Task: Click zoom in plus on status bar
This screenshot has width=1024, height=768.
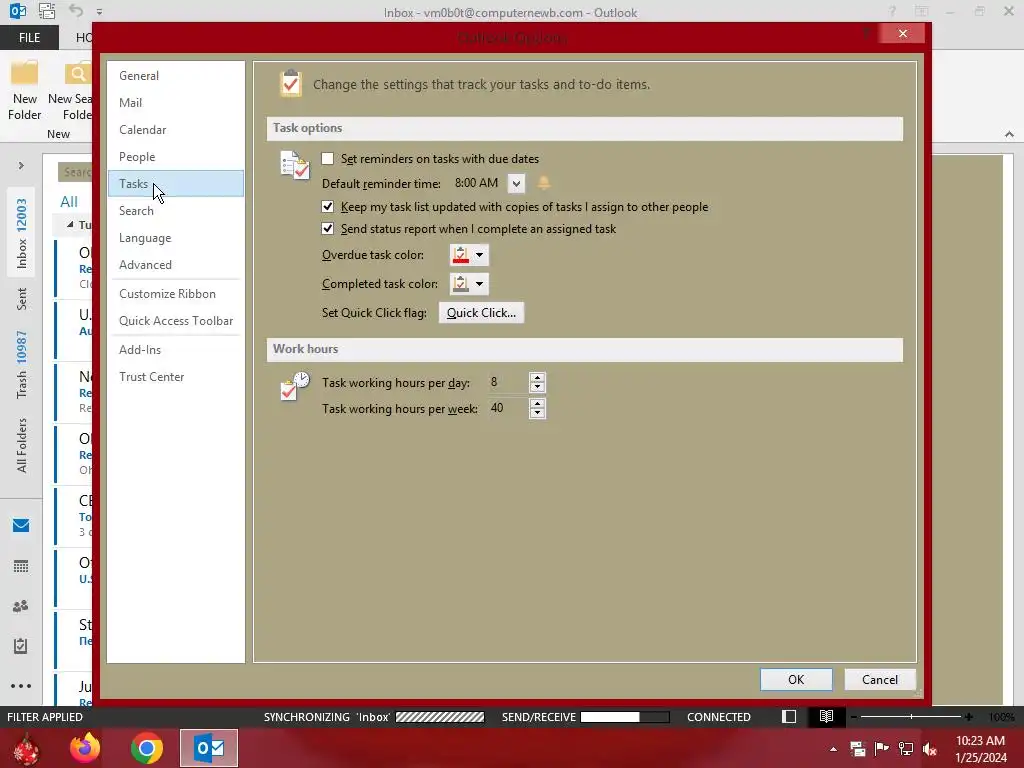Action: point(969,717)
